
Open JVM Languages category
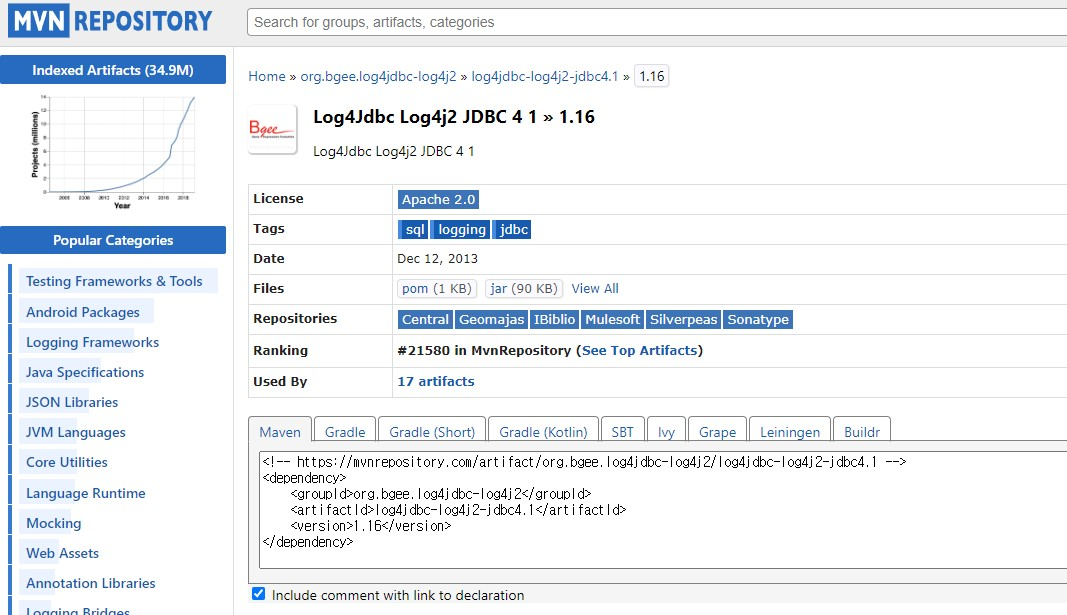[x=76, y=432]
